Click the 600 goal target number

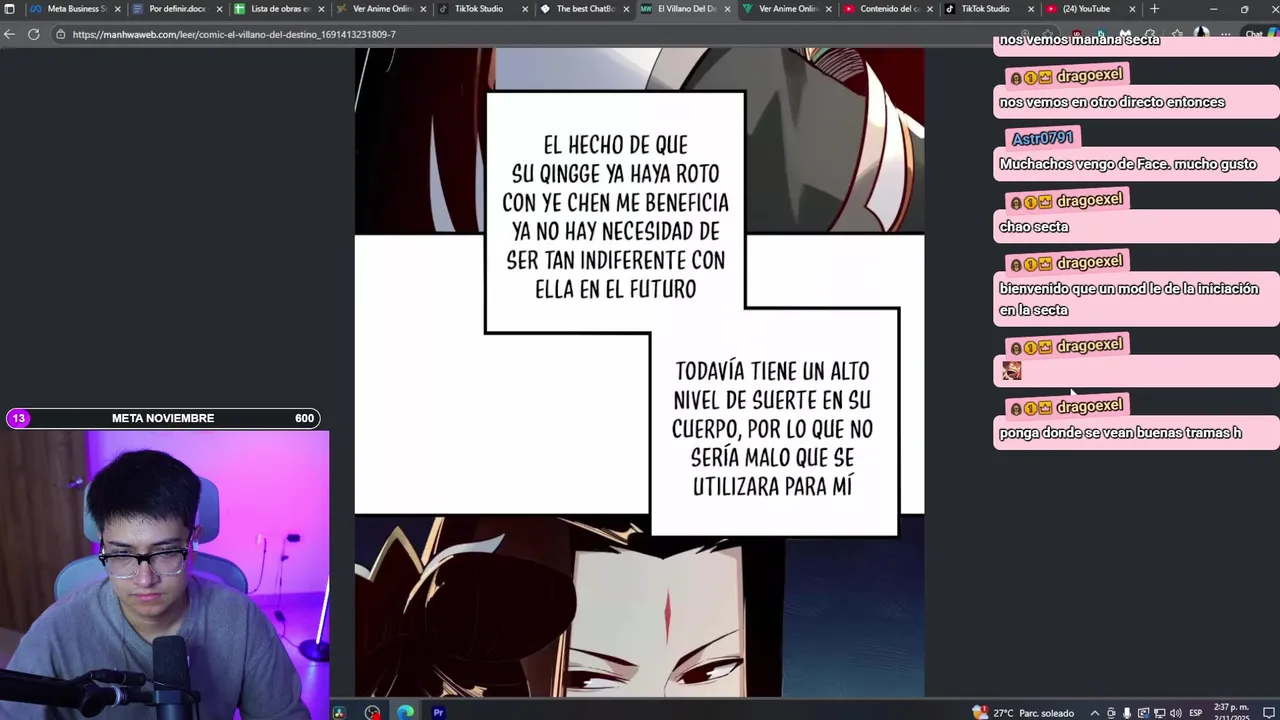click(x=304, y=418)
